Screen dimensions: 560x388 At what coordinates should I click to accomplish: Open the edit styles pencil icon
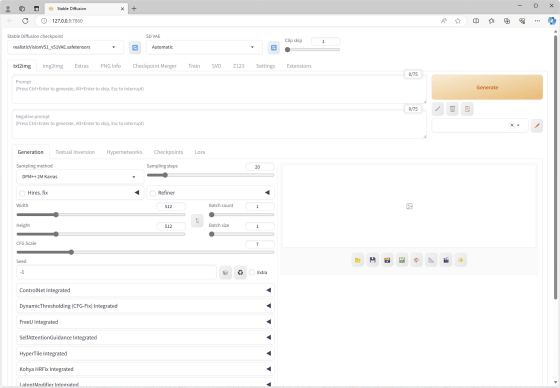pos(536,126)
